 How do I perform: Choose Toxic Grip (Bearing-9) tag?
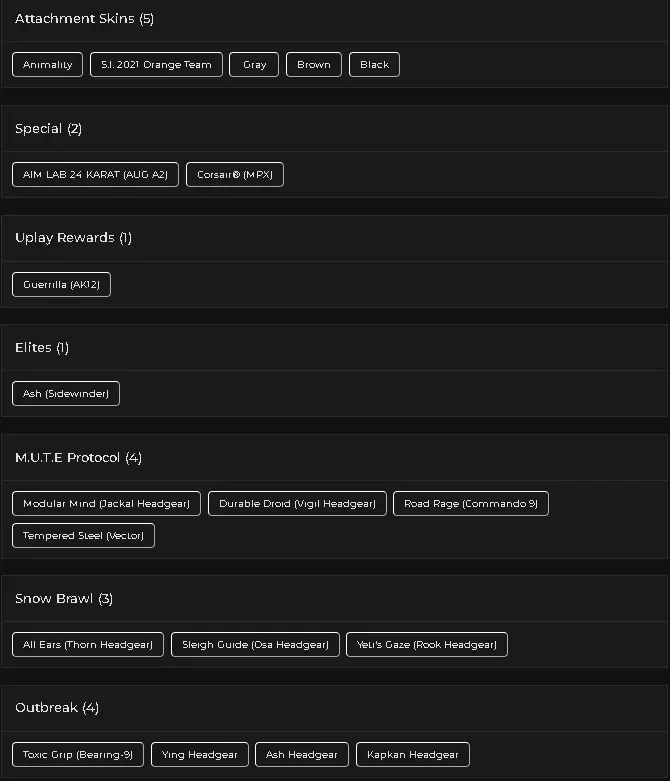pos(78,755)
